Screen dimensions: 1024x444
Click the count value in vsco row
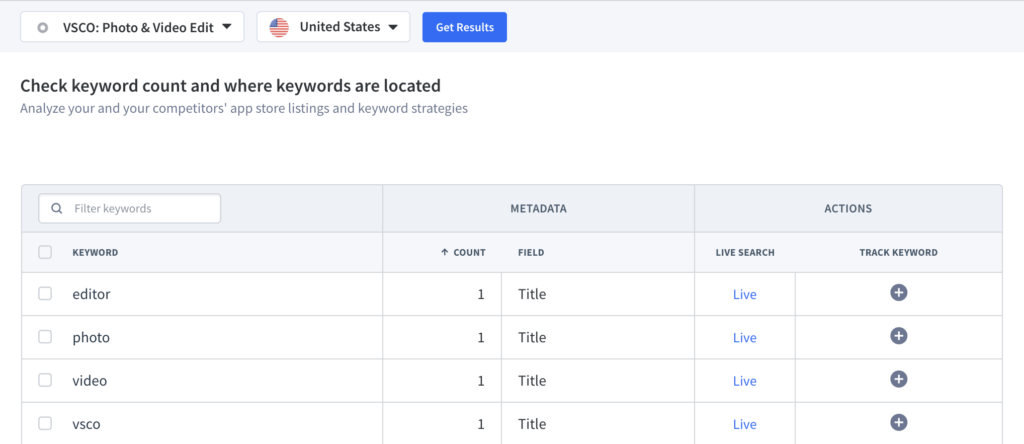pos(481,424)
